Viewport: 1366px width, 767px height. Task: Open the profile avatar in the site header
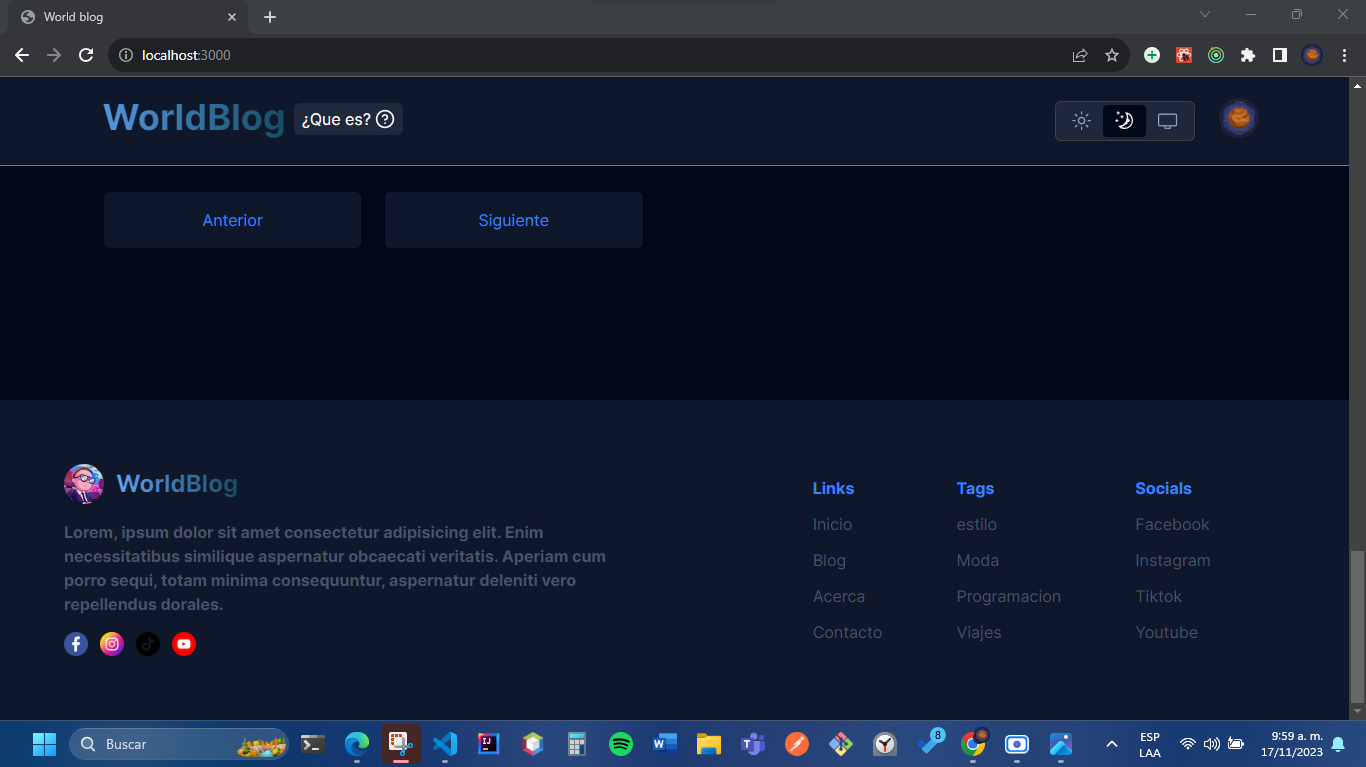pos(1237,118)
